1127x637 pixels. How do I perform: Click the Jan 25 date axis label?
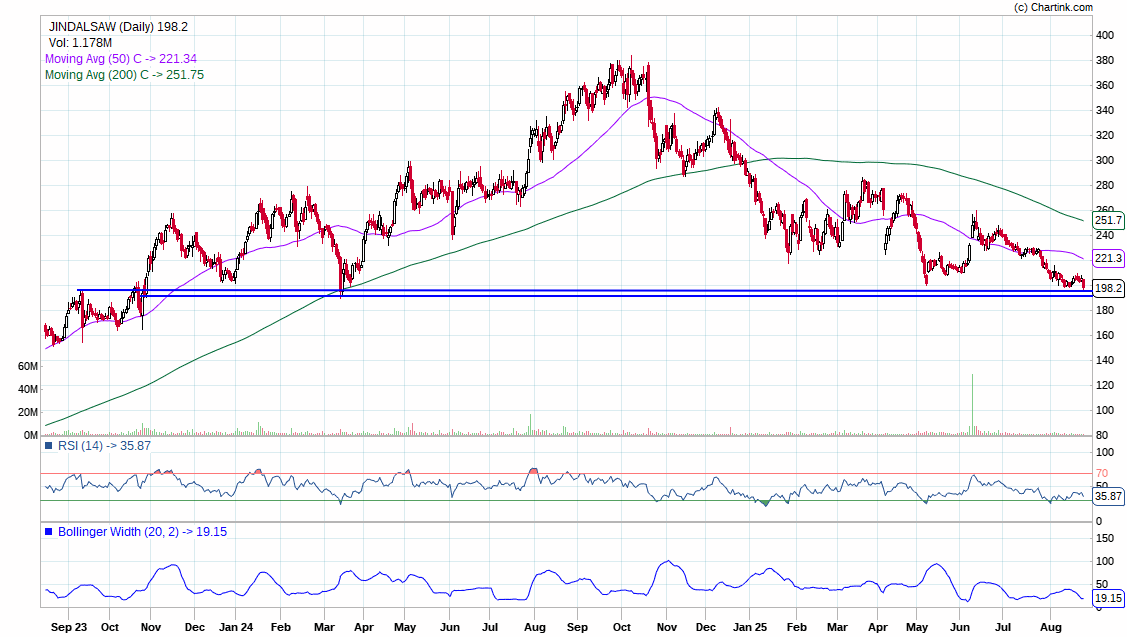point(750,627)
